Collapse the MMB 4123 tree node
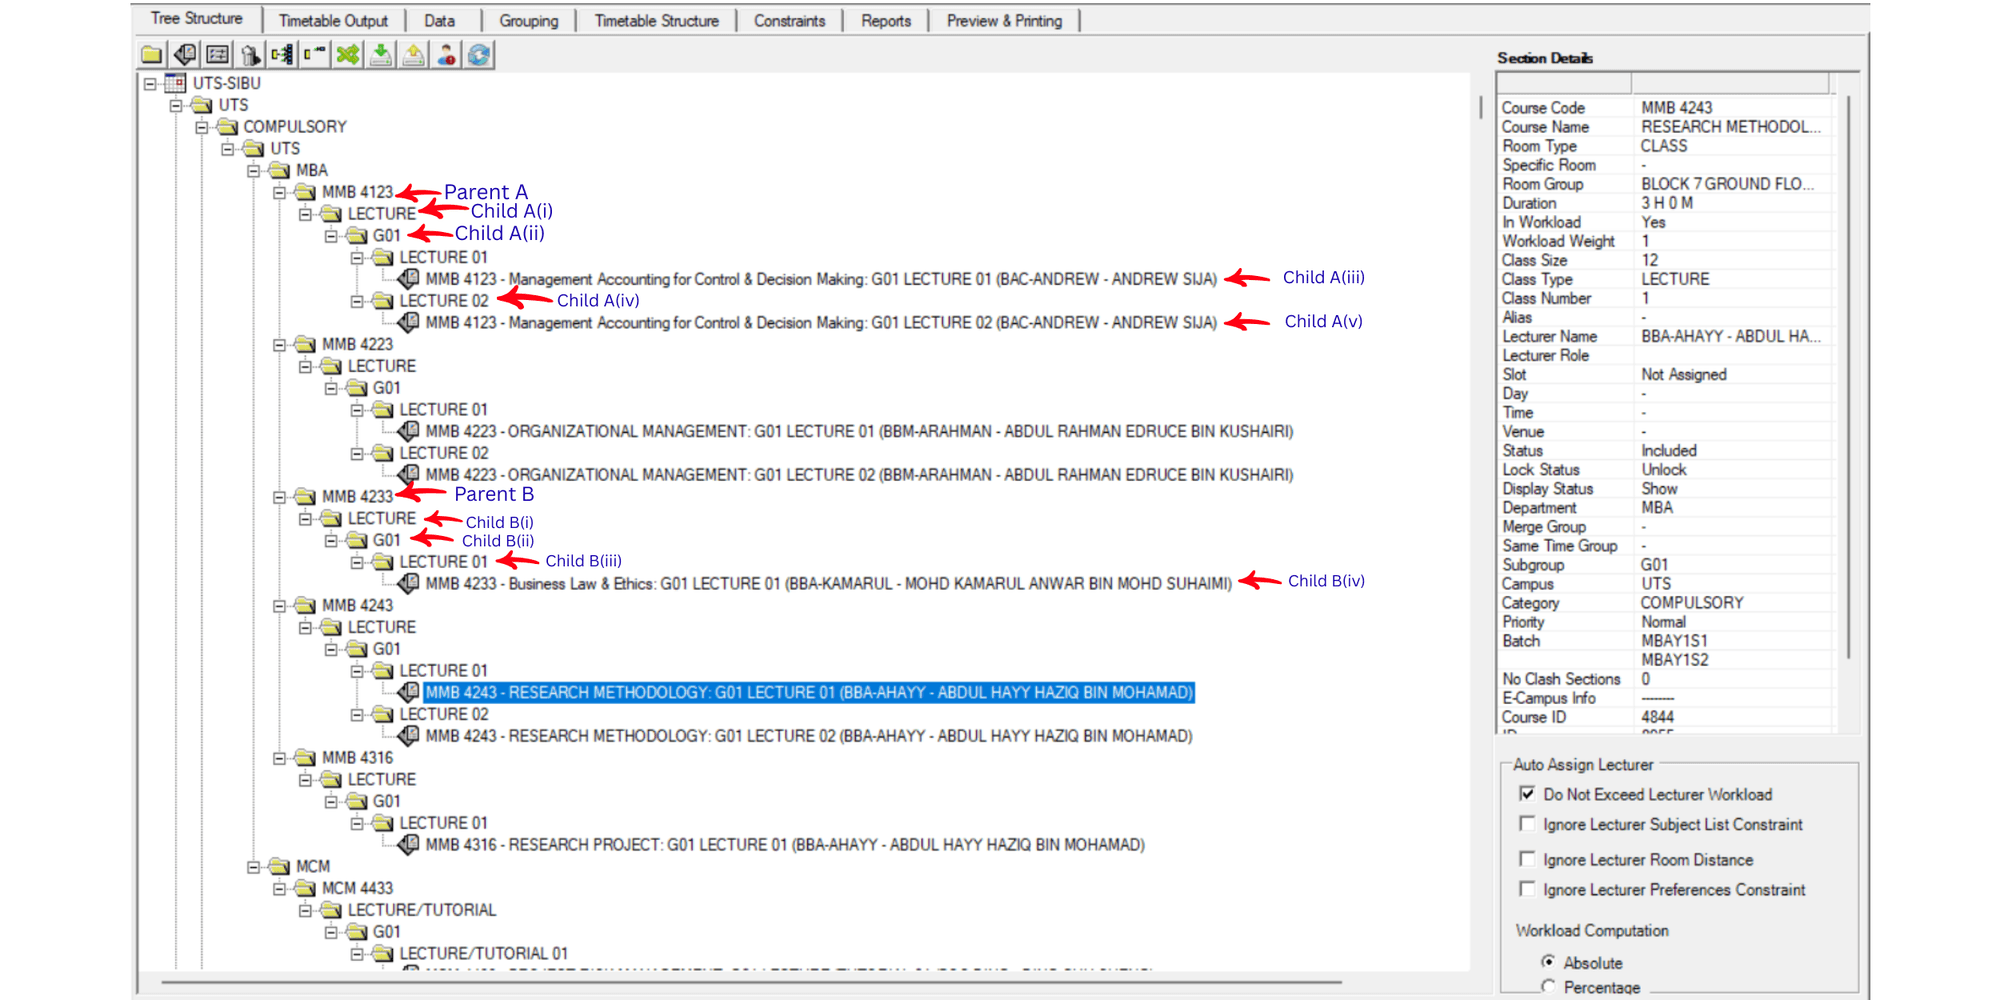The height and width of the screenshot is (1000, 2000). [280, 192]
